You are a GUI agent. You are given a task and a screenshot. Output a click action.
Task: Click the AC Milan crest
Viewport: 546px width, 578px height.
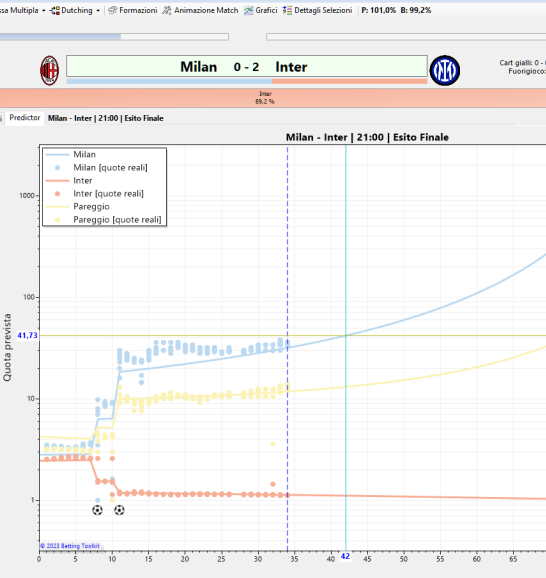[x=49, y=70]
